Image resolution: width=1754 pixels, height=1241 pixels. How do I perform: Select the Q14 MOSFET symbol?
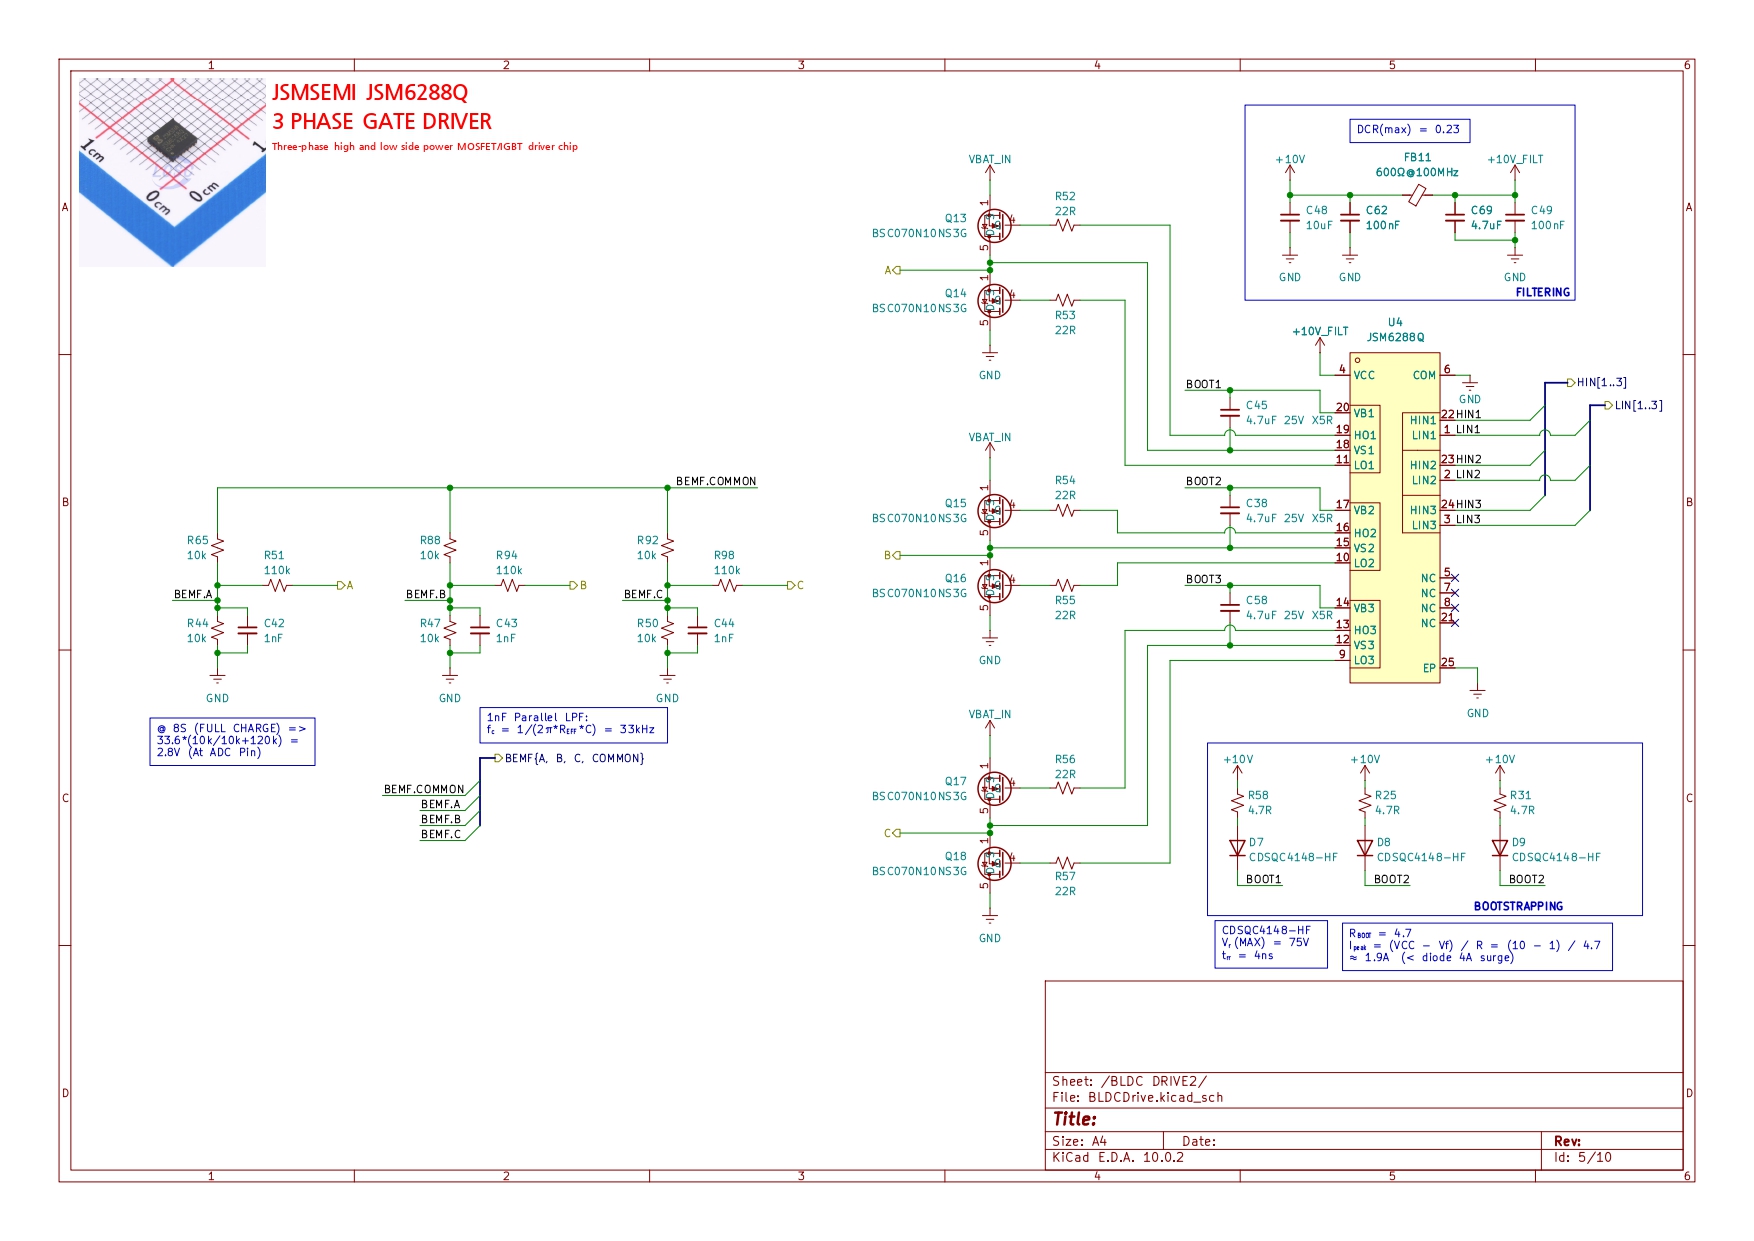993,300
